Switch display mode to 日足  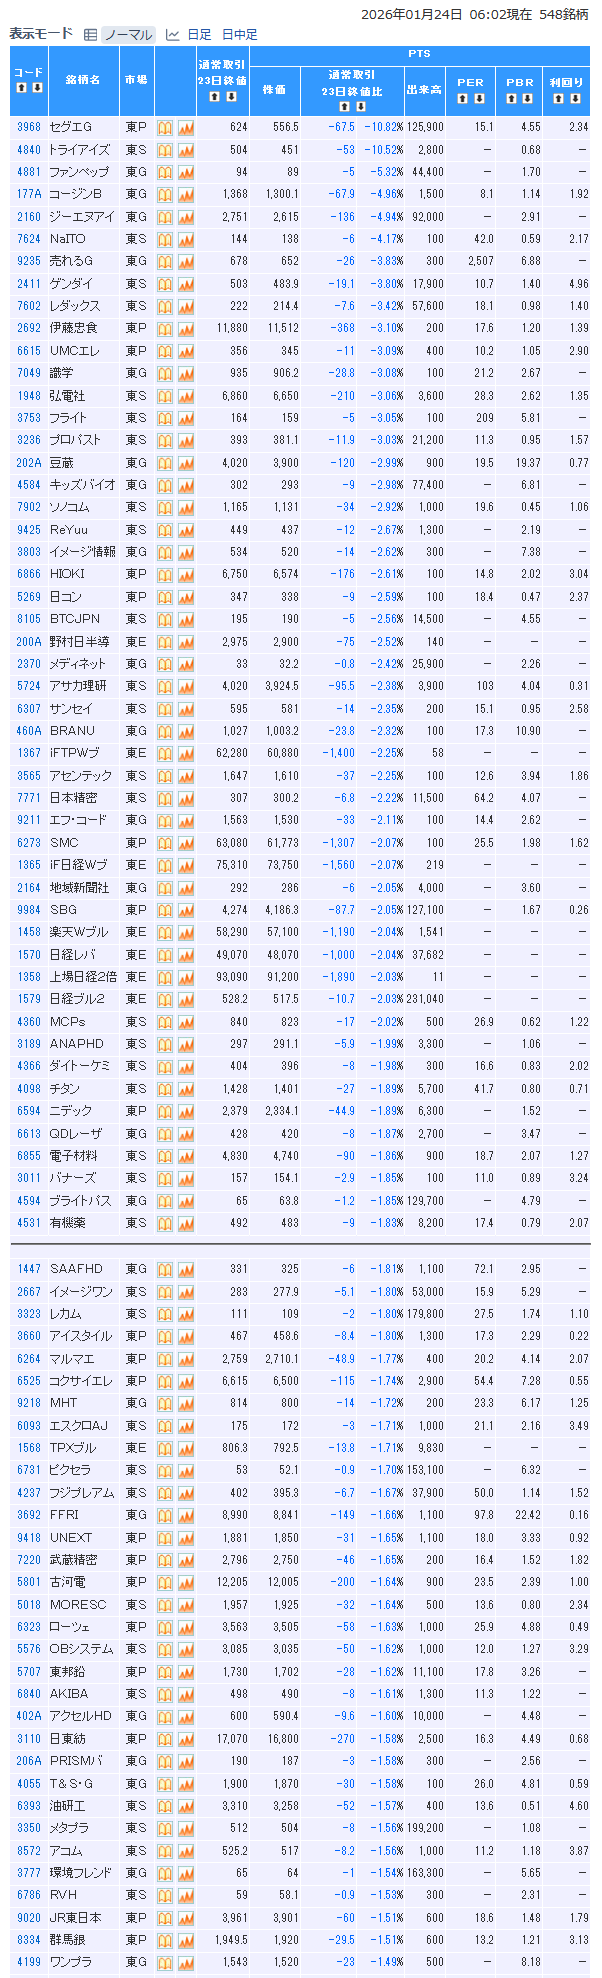click(198, 35)
